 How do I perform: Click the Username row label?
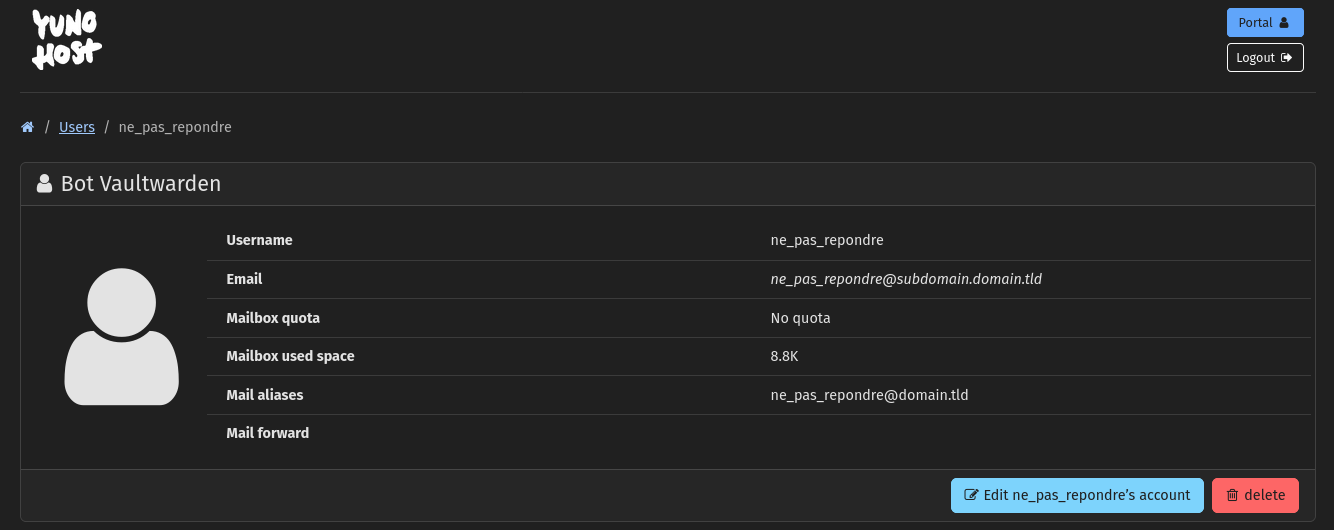click(x=259, y=240)
